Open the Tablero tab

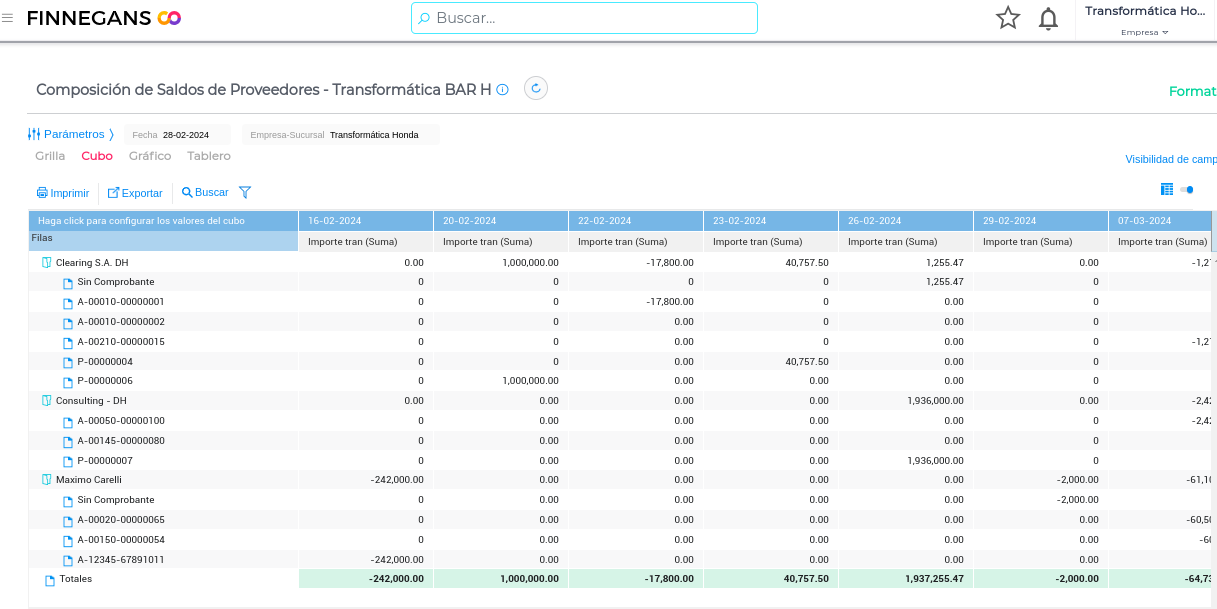[209, 156]
